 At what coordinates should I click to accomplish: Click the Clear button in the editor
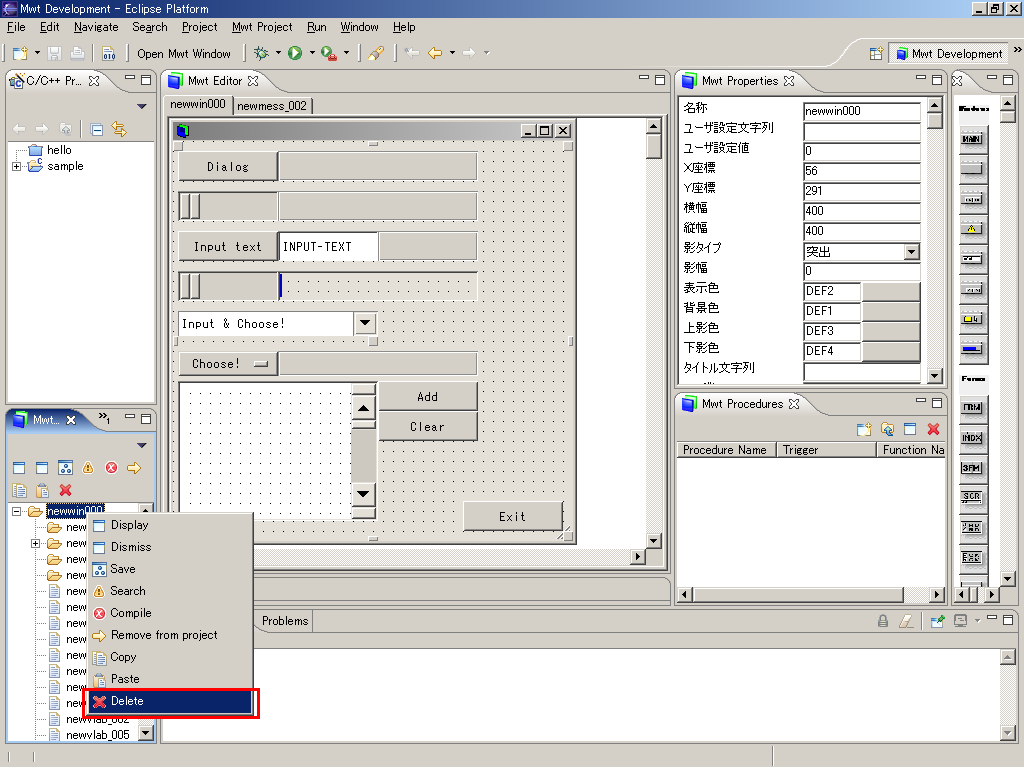pos(428,426)
